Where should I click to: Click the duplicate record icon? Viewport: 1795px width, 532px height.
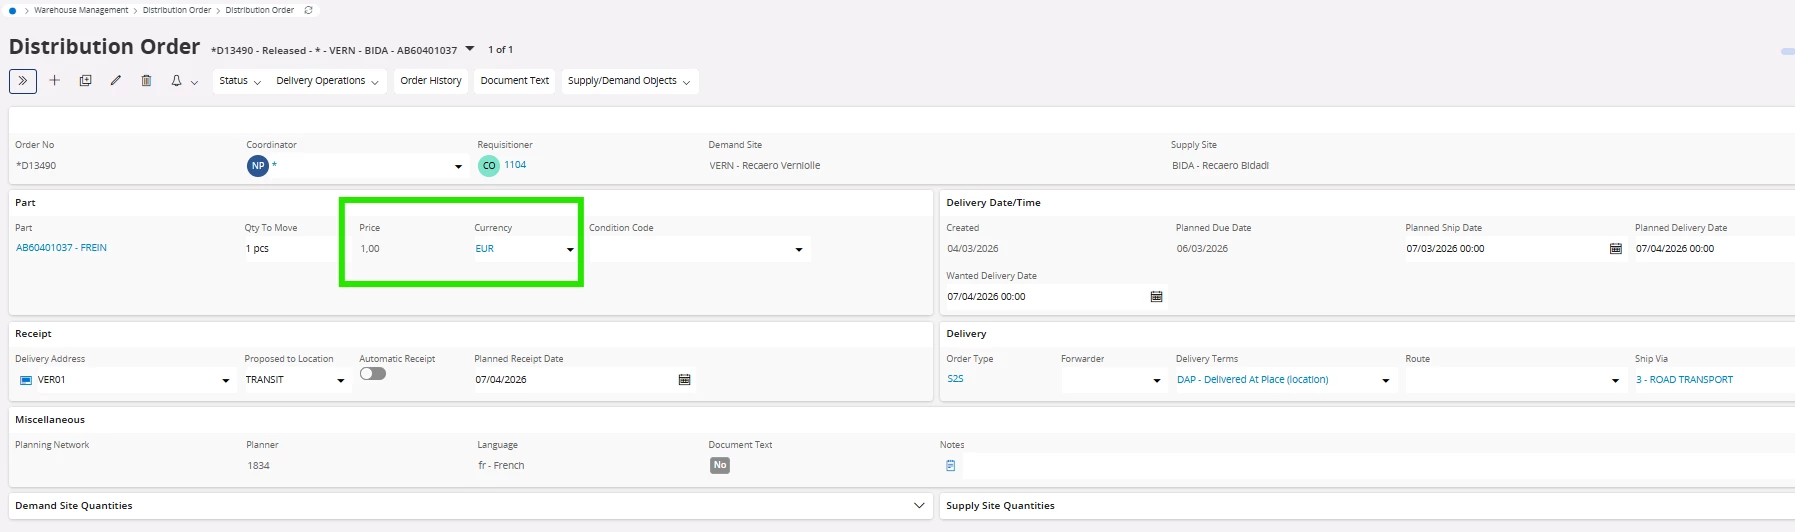coord(85,81)
